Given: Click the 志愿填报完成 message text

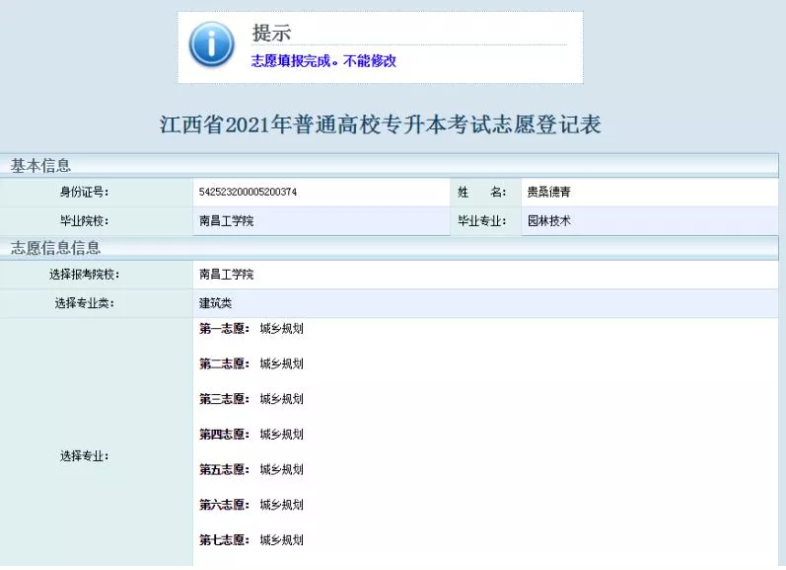Looking at the screenshot, I should click(323, 61).
